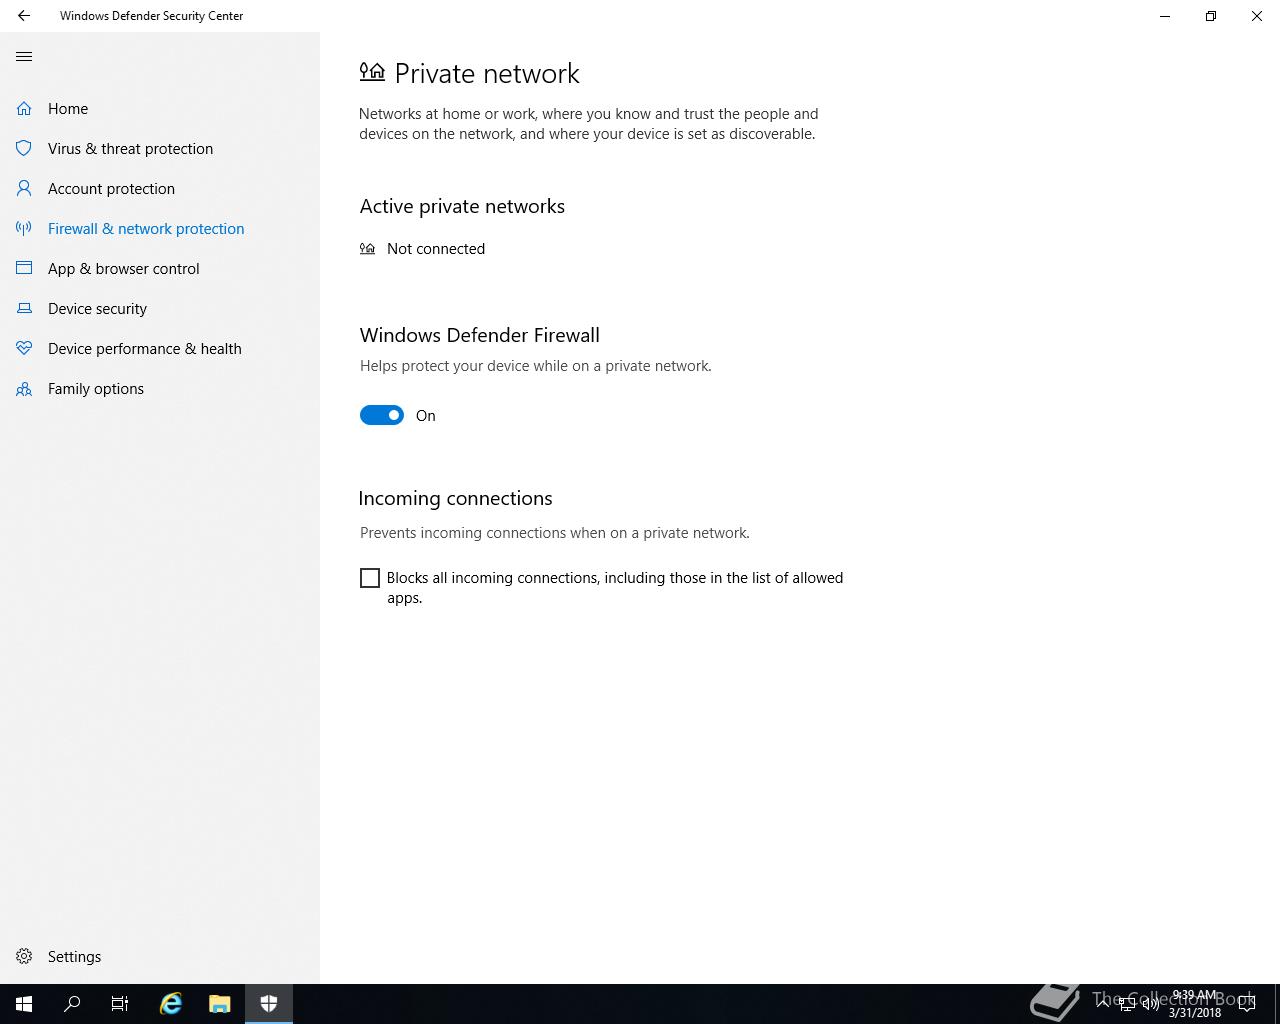Click 'Windows Defender Firewall' heading
This screenshot has height=1024, width=1280.
480,335
